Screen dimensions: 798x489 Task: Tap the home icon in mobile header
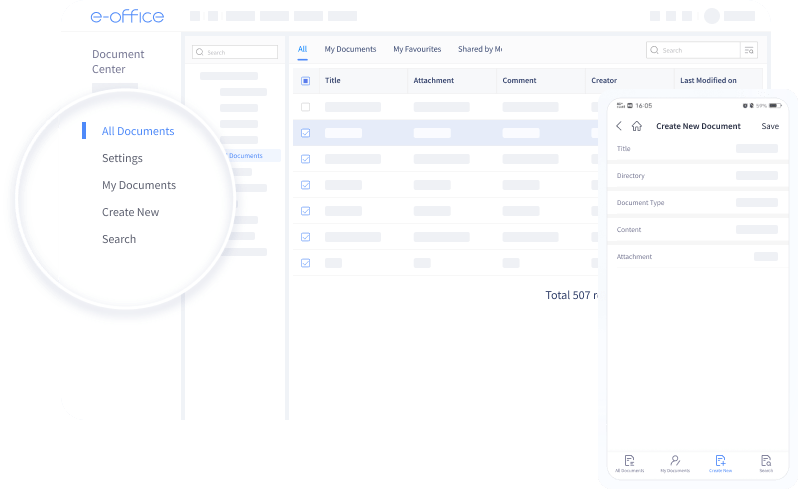(x=637, y=126)
